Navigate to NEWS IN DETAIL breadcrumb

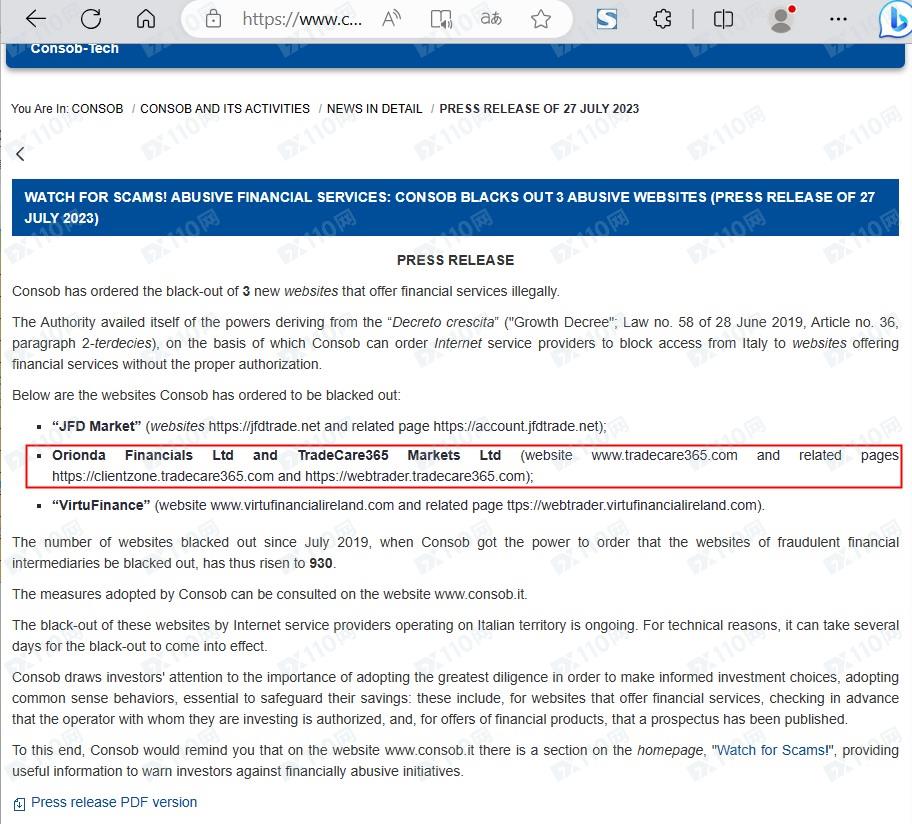[x=375, y=109]
